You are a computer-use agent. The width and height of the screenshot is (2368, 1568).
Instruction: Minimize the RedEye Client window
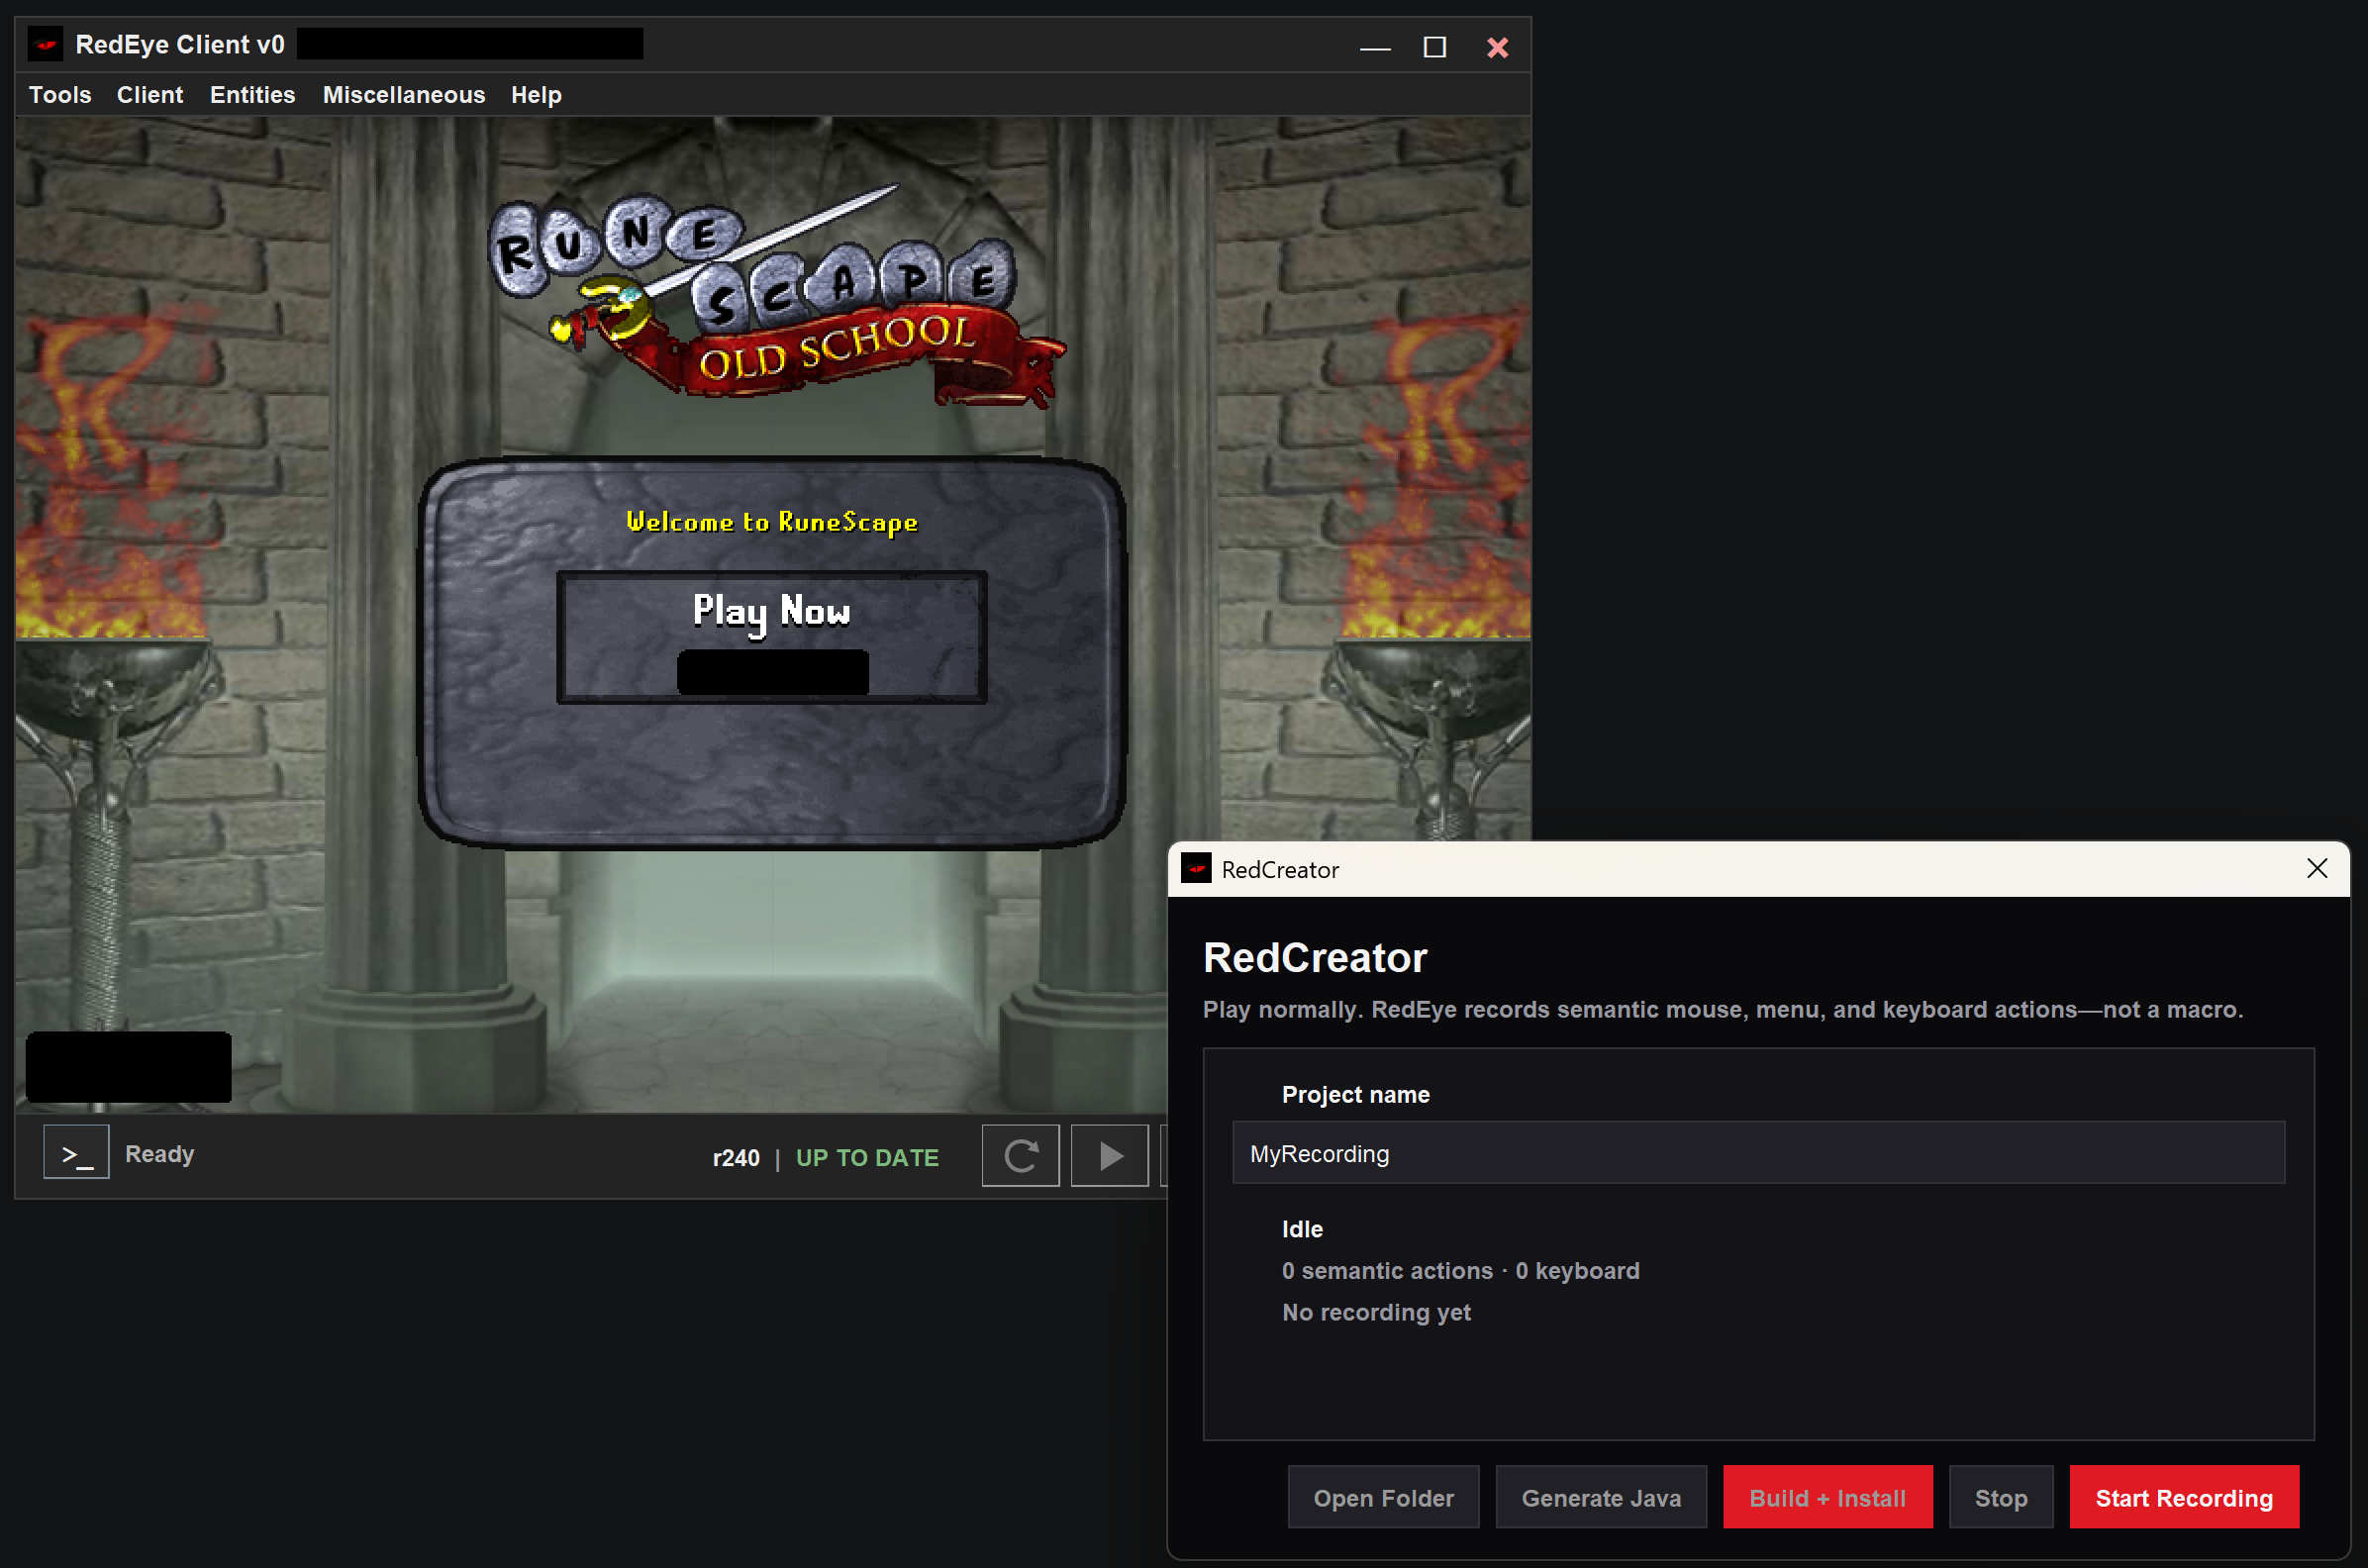click(1375, 47)
